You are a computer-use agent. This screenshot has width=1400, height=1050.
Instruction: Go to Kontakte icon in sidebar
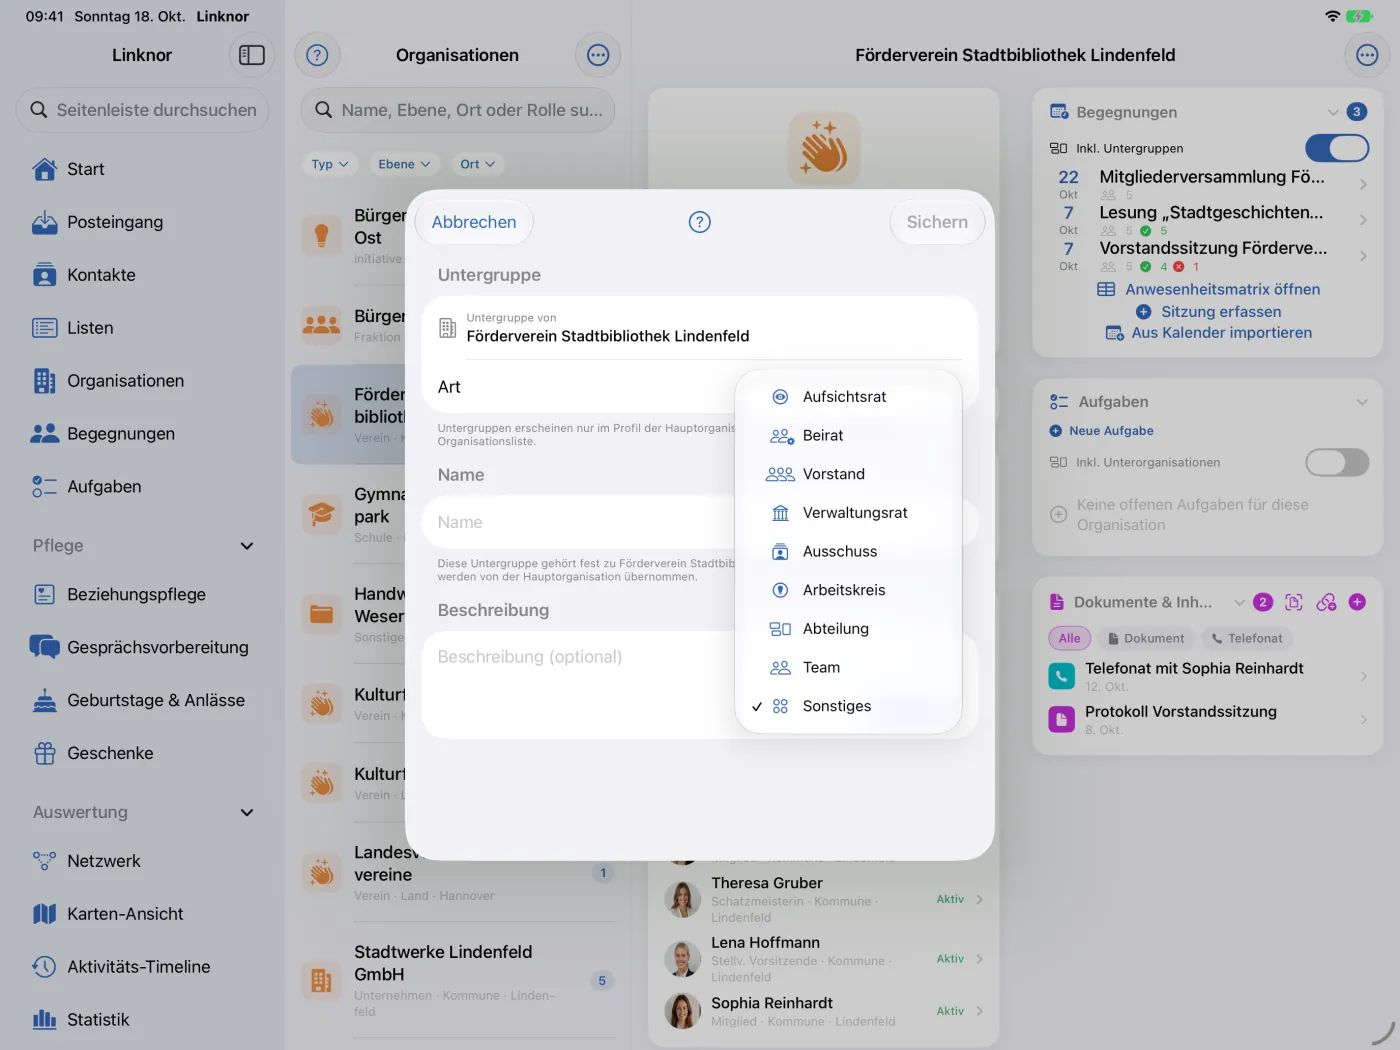[45, 275]
